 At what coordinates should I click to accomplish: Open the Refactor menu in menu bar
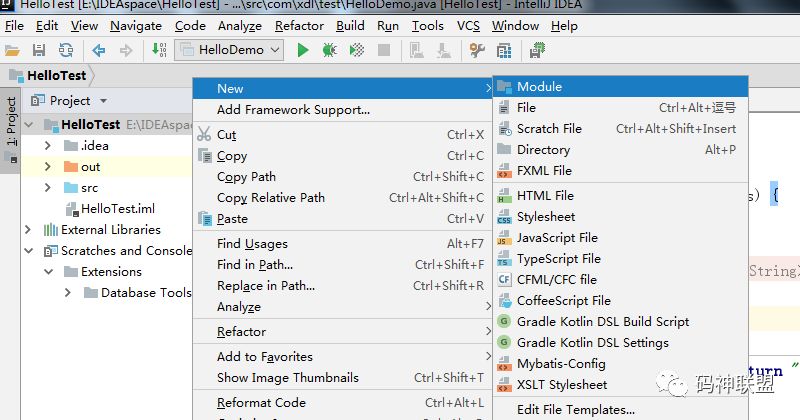coord(299,26)
